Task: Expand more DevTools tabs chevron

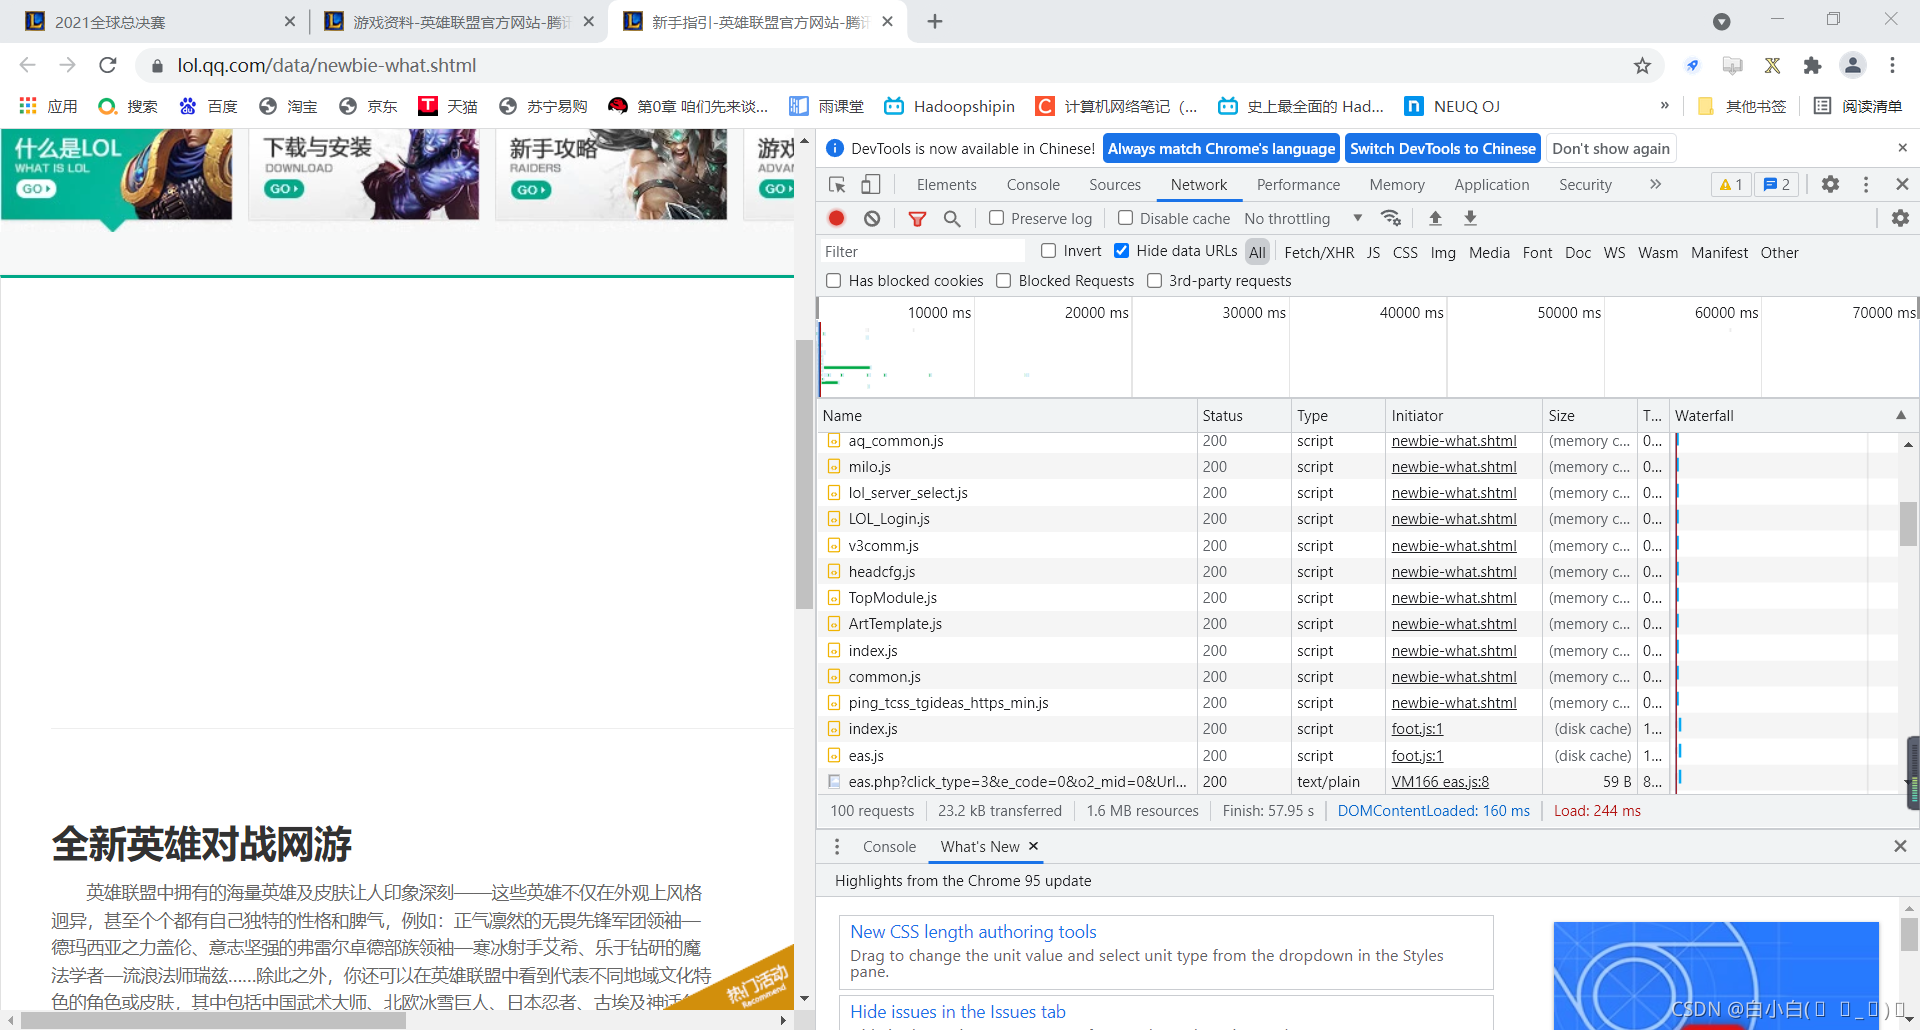Action: [x=1655, y=184]
